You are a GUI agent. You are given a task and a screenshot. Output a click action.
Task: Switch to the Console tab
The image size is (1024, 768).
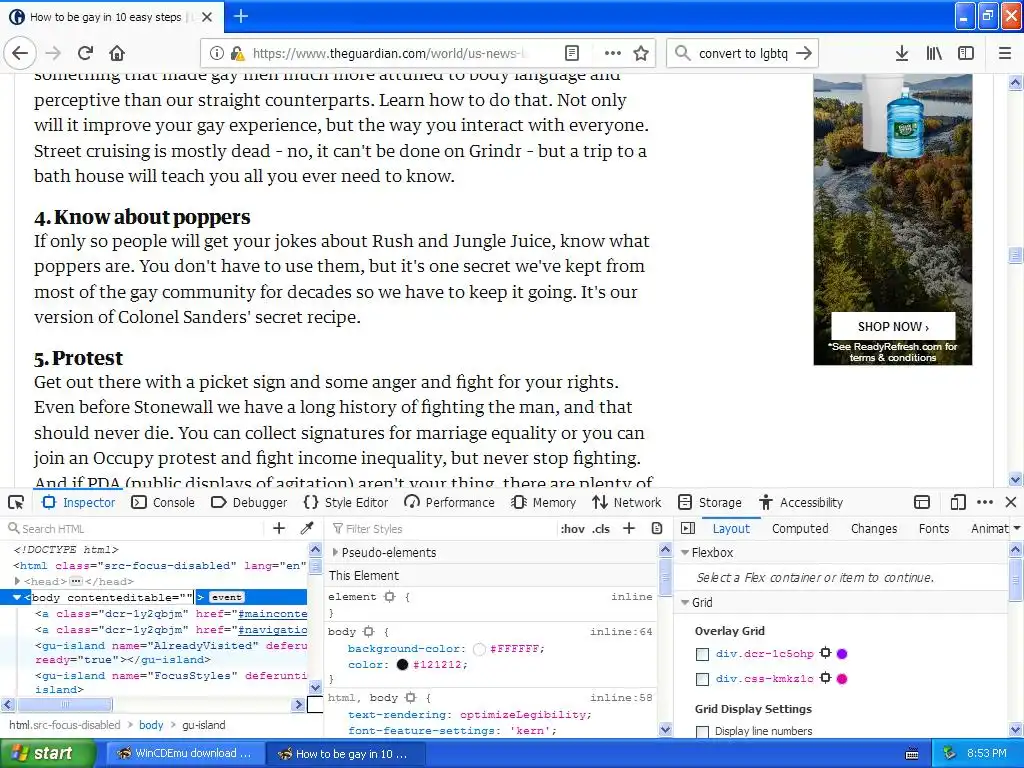point(163,502)
